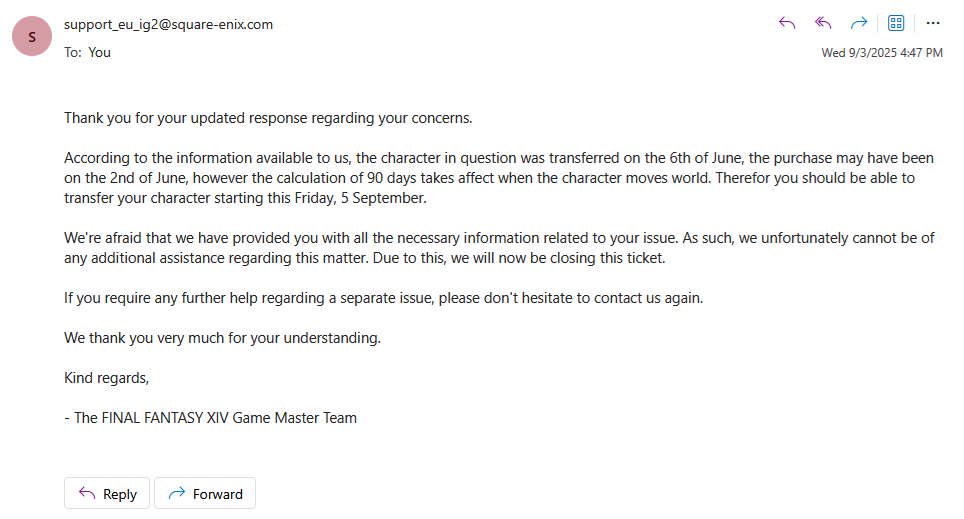
Task: Click the line "We thank you very much"
Action: (222, 338)
